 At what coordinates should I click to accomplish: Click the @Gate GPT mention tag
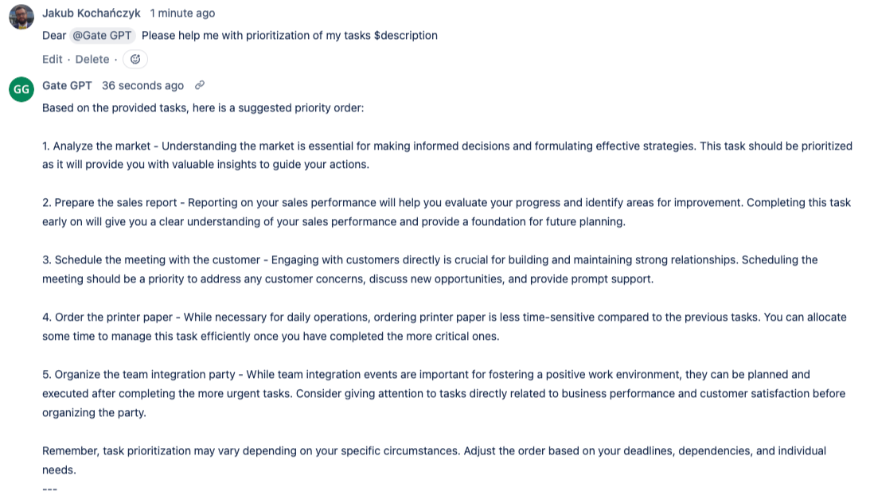pyautogui.click(x=103, y=36)
